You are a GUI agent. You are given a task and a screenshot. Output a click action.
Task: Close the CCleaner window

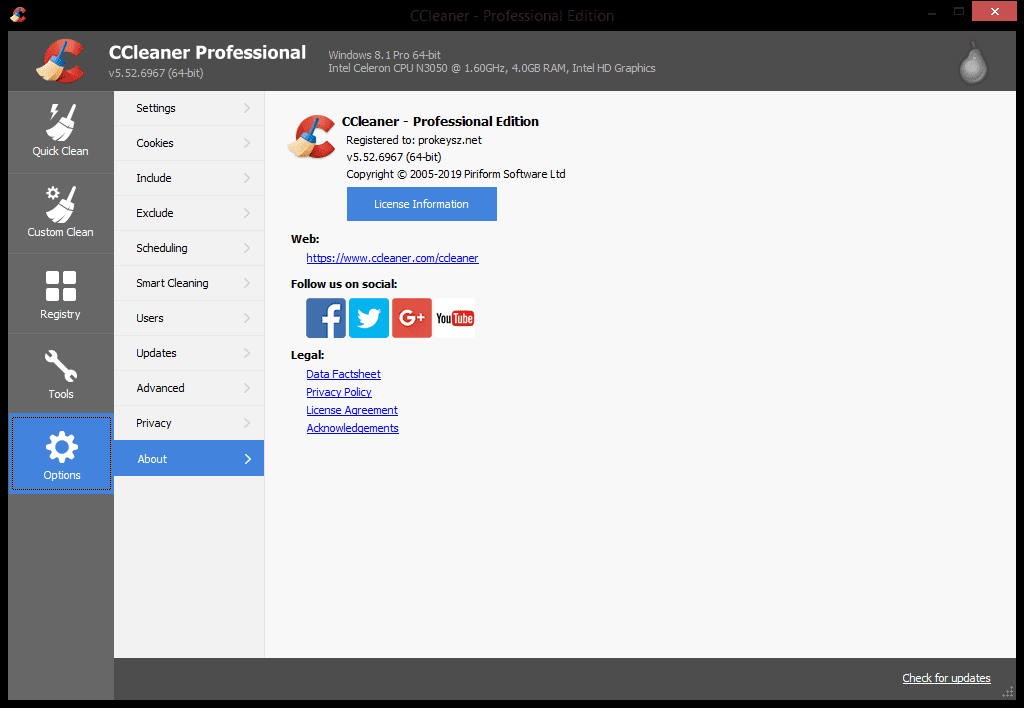click(x=995, y=11)
